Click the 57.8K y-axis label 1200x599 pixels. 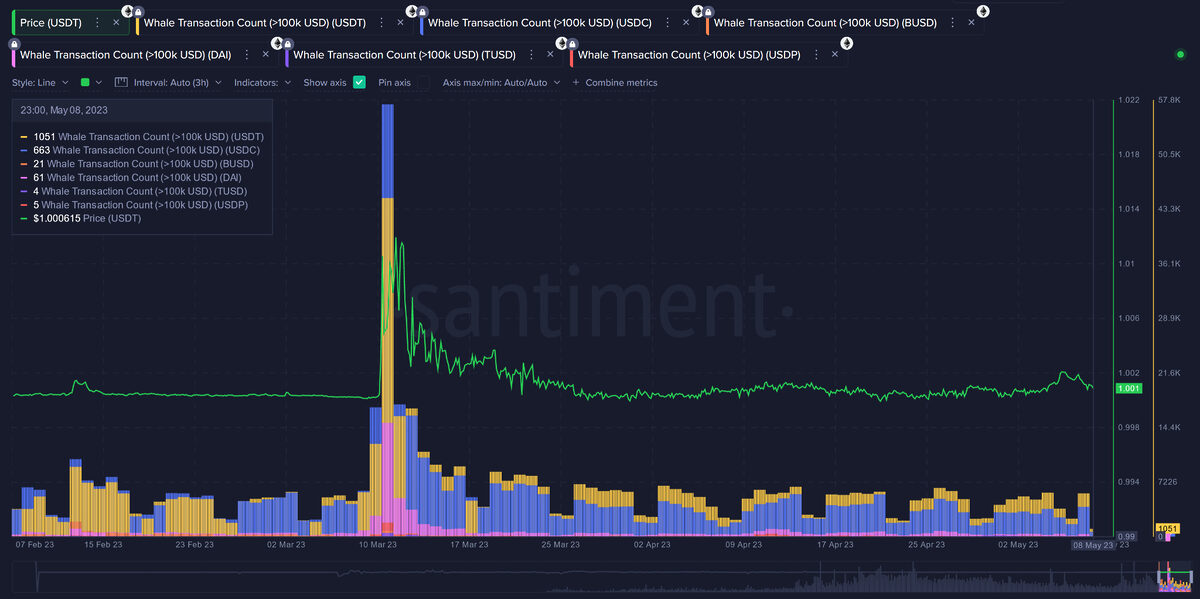pyautogui.click(x=1169, y=100)
